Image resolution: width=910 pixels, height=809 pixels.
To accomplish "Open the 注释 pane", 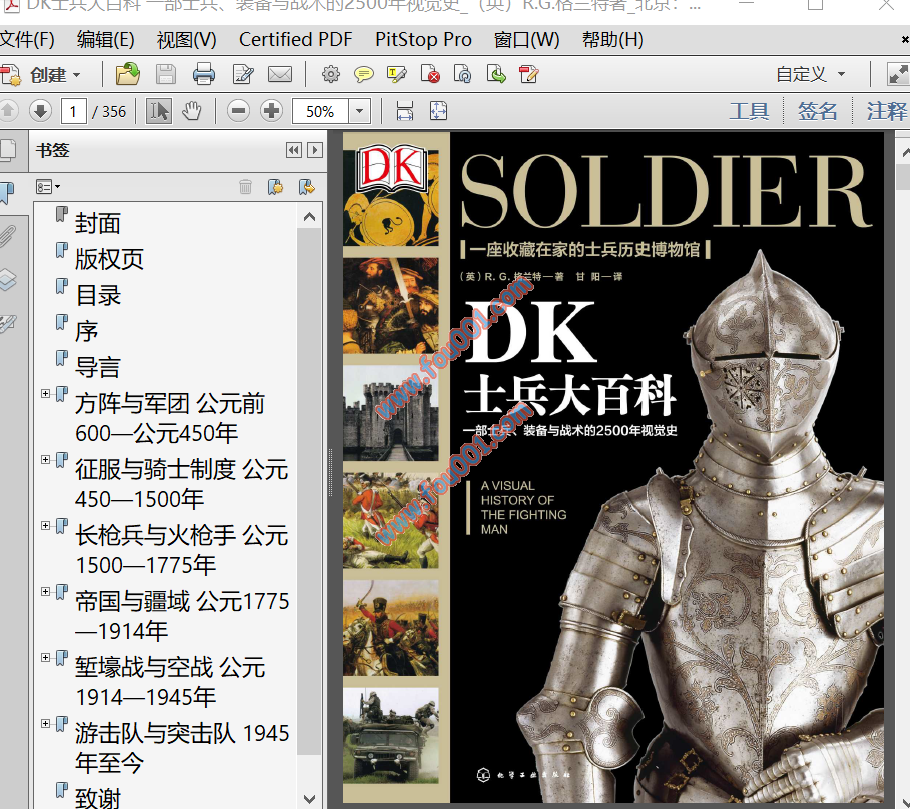I will tap(887, 111).
